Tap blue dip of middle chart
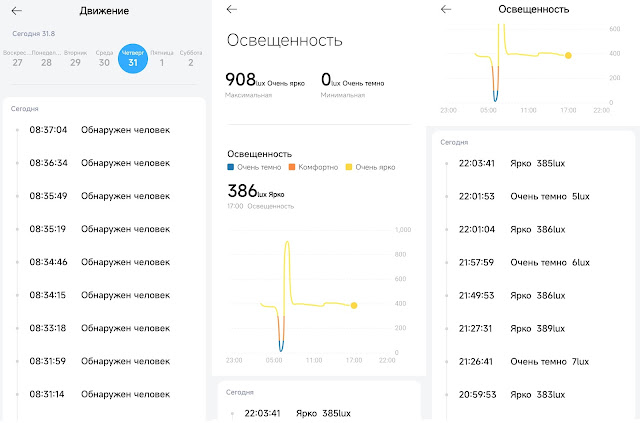 click(281, 346)
